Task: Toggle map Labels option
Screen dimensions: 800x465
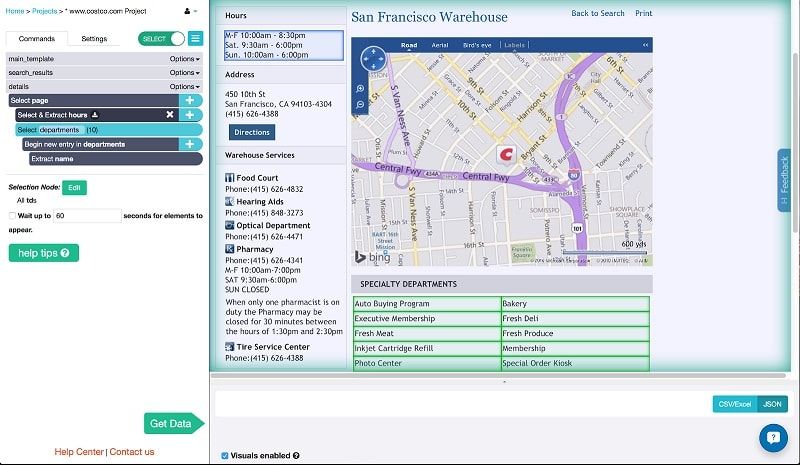Action: click(514, 45)
